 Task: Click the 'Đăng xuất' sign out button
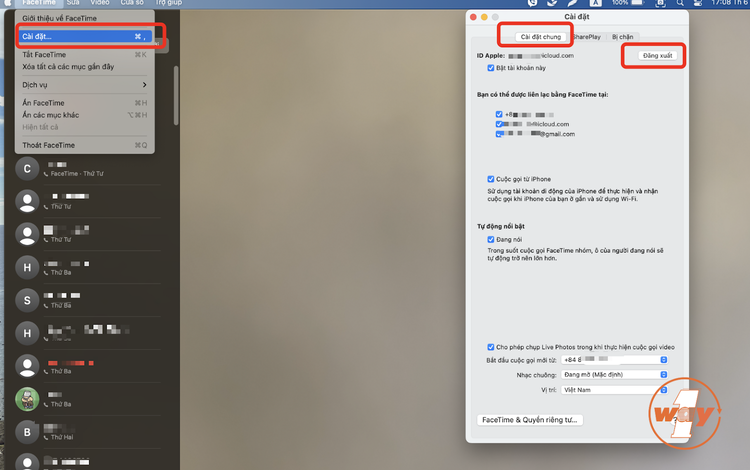click(657, 56)
